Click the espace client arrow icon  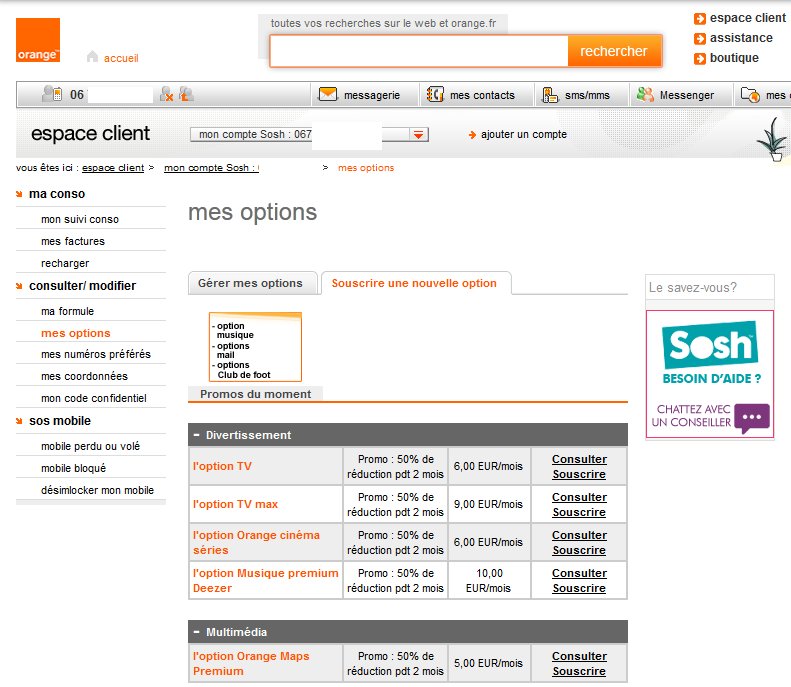[x=700, y=18]
